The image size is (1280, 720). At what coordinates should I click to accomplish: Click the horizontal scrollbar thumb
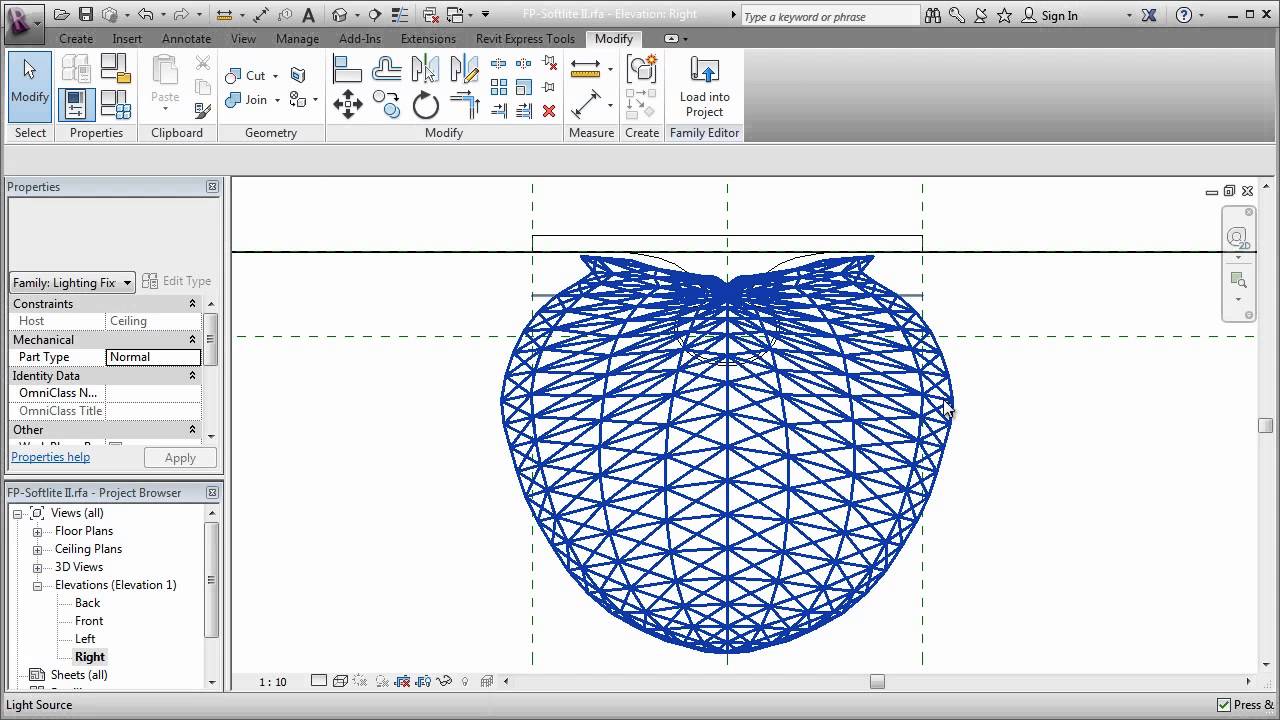coord(877,682)
